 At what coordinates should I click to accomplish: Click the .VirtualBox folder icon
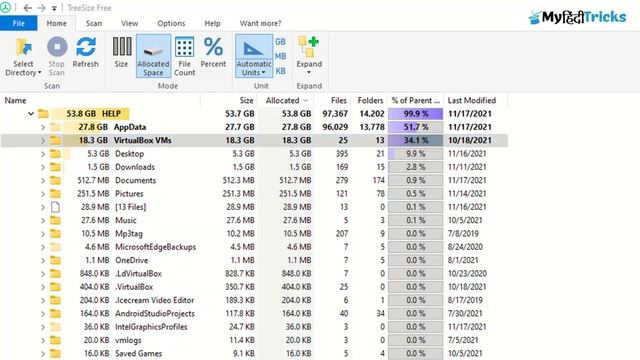[56, 287]
